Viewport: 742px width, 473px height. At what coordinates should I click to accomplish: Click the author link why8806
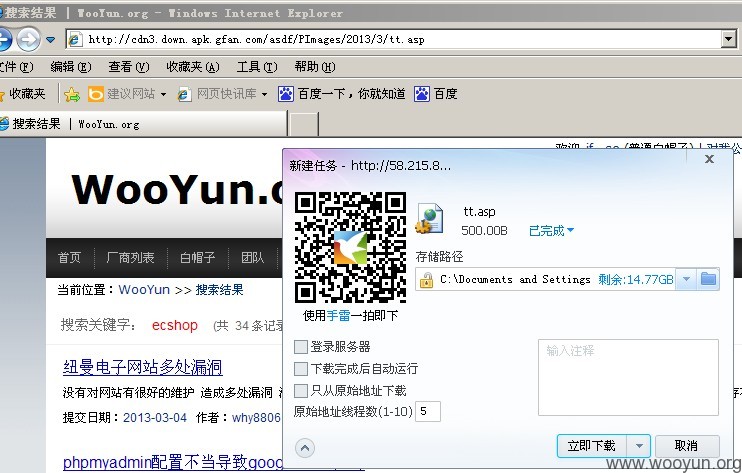[x=256, y=418]
